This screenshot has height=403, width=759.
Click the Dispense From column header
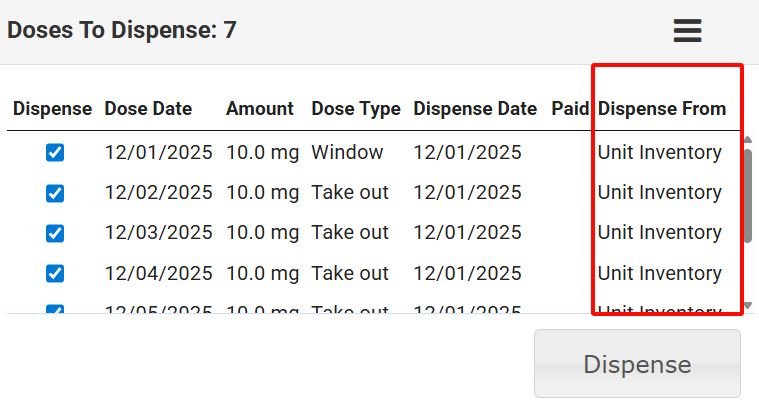point(662,109)
